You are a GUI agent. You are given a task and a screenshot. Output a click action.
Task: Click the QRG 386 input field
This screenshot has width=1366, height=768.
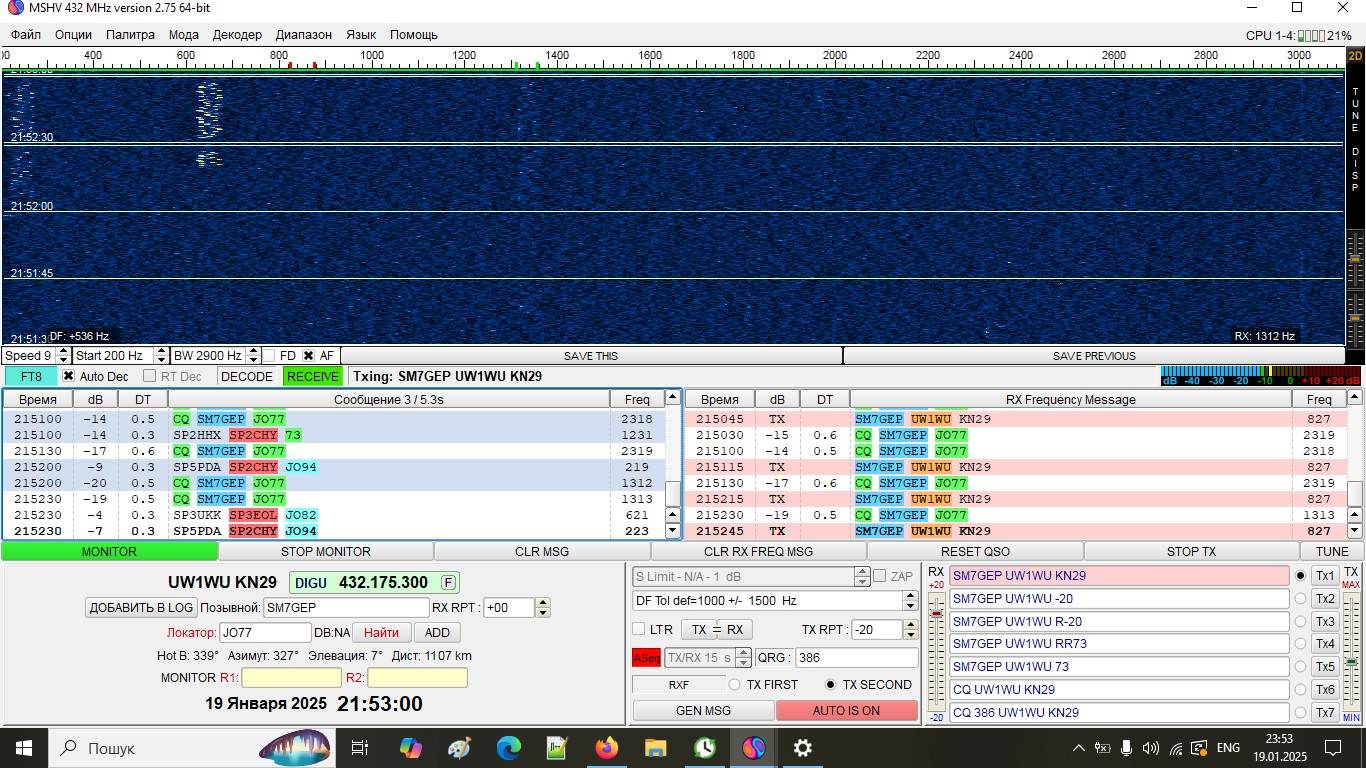coord(856,658)
